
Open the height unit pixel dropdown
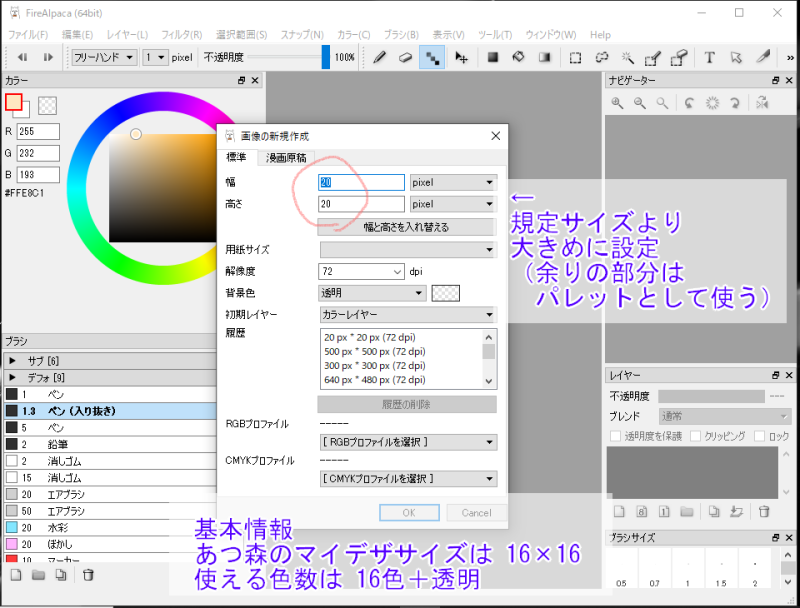453,204
